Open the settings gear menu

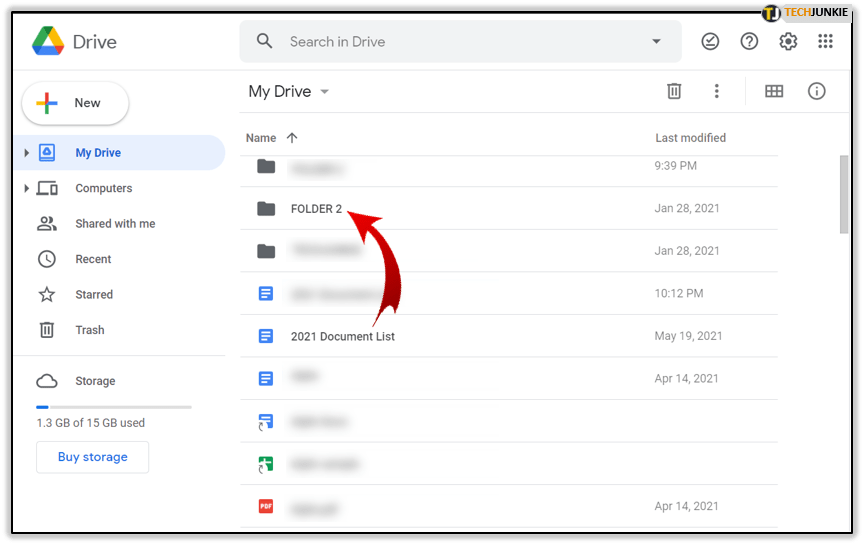pyautogui.click(x=788, y=41)
